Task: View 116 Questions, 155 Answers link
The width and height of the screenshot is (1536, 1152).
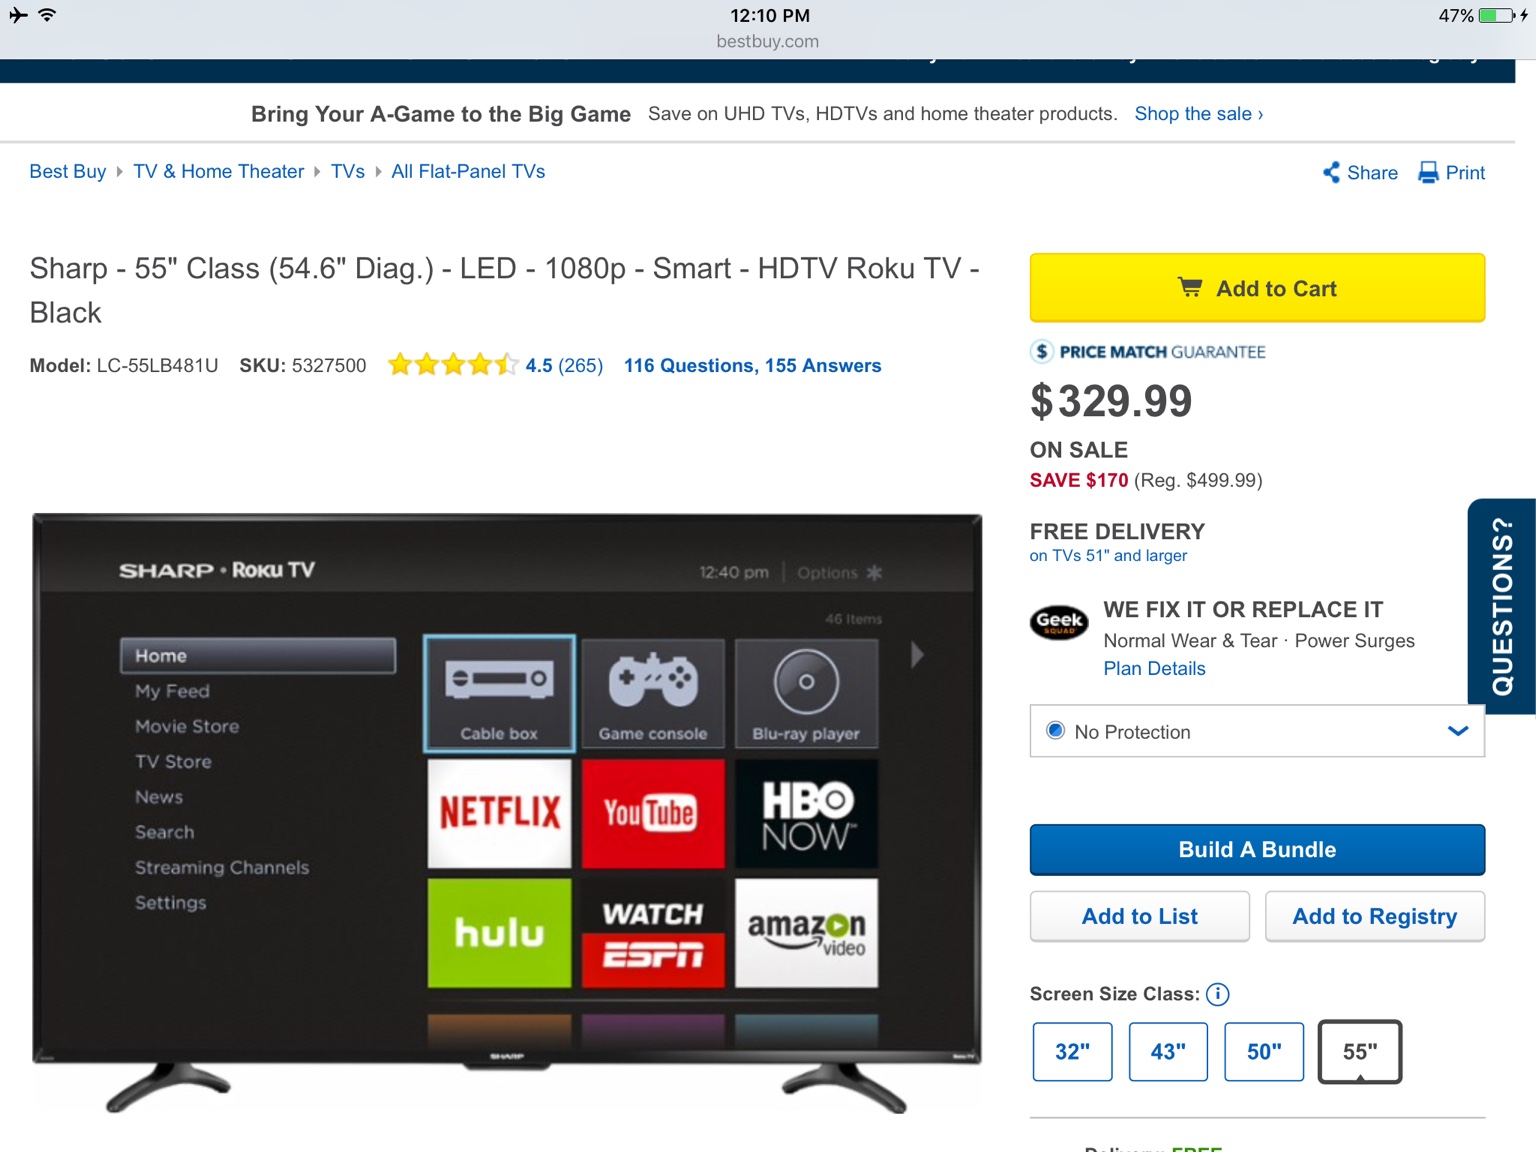Action: click(752, 365)
